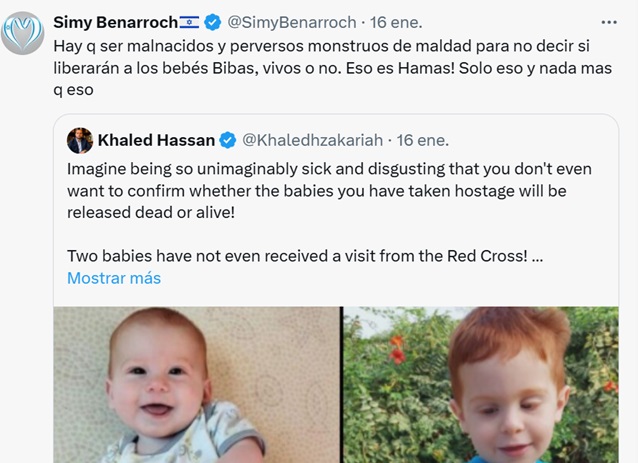Open the Khaled Hassan display name link
The height and width of the screenshot is (463, 640).
pyautogui.click(x=156, y=140)
